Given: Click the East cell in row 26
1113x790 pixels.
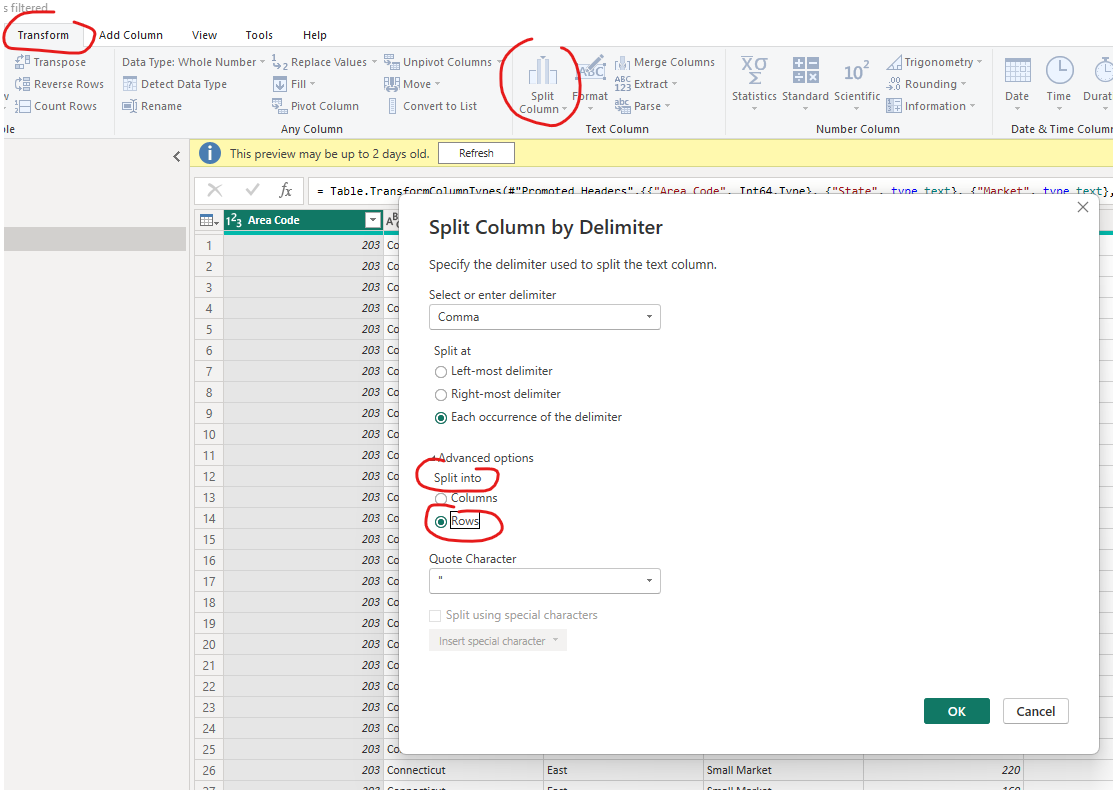Looking at the screenshot, I should click(x=623, y=770).
